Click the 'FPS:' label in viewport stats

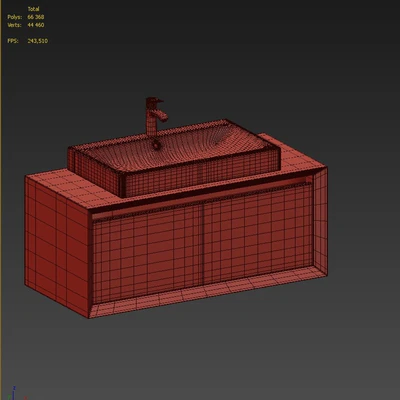coord(13,41)
